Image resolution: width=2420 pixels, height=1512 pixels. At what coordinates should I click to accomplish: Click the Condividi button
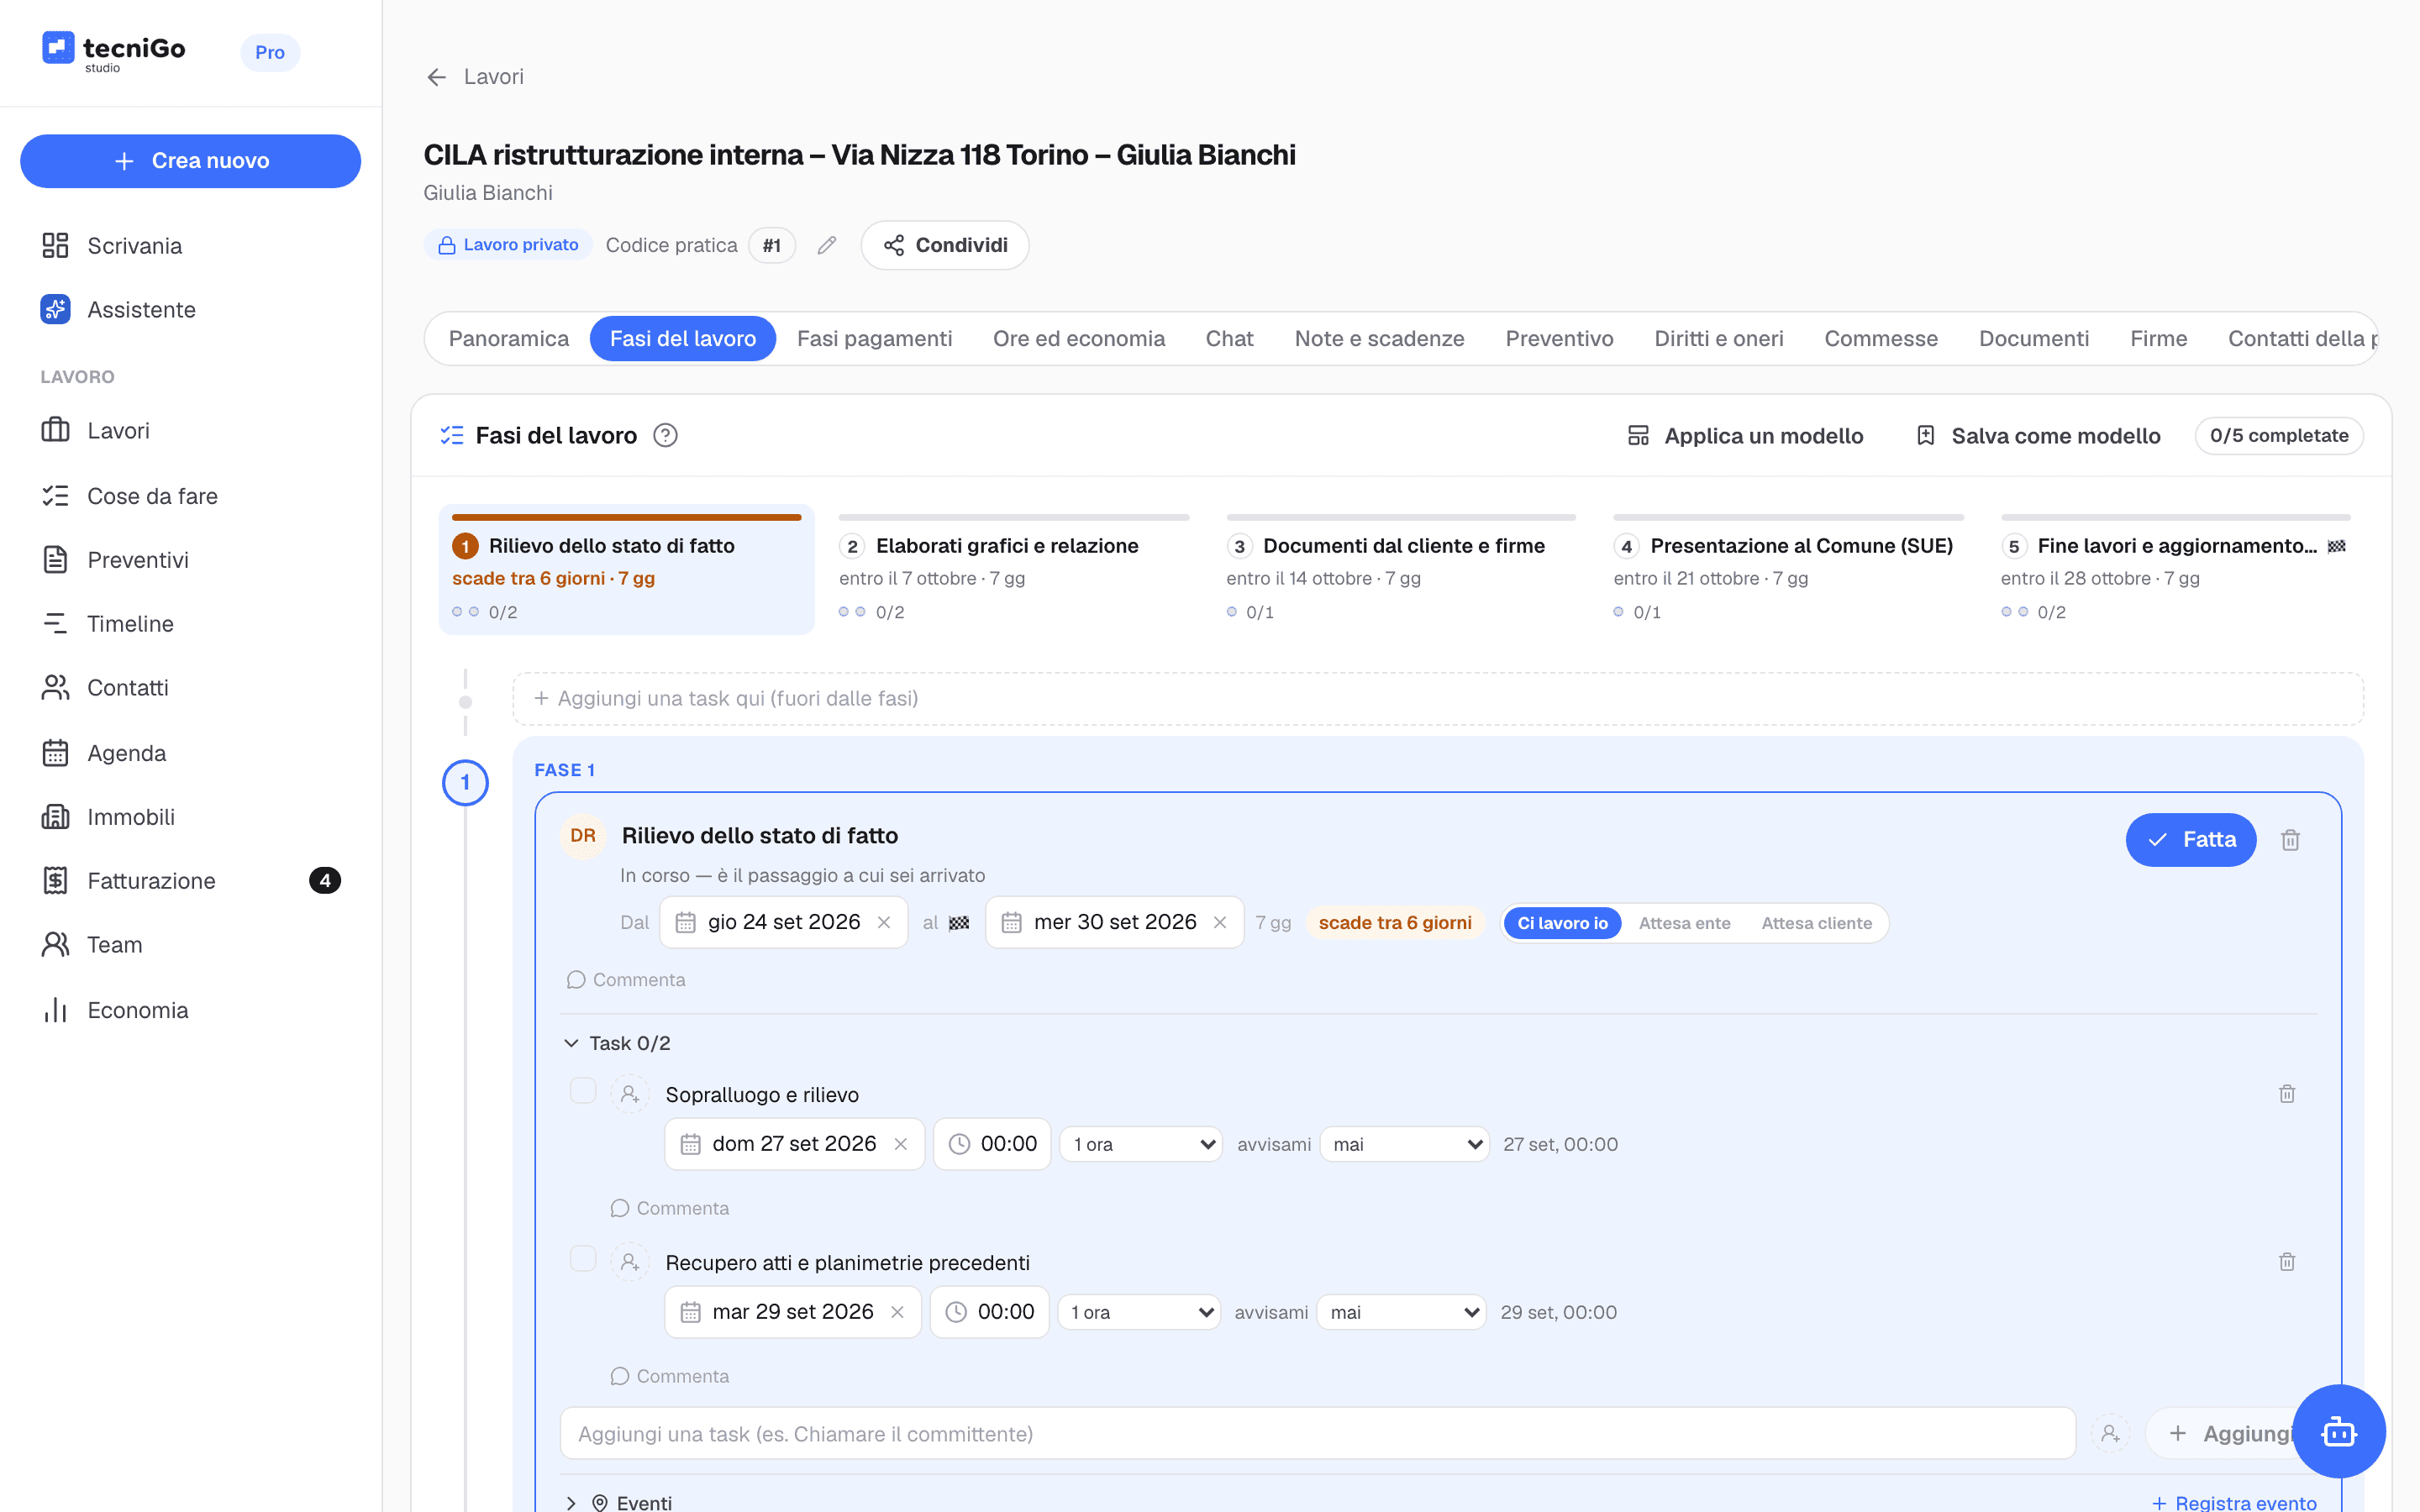click(x=945, y=245)
